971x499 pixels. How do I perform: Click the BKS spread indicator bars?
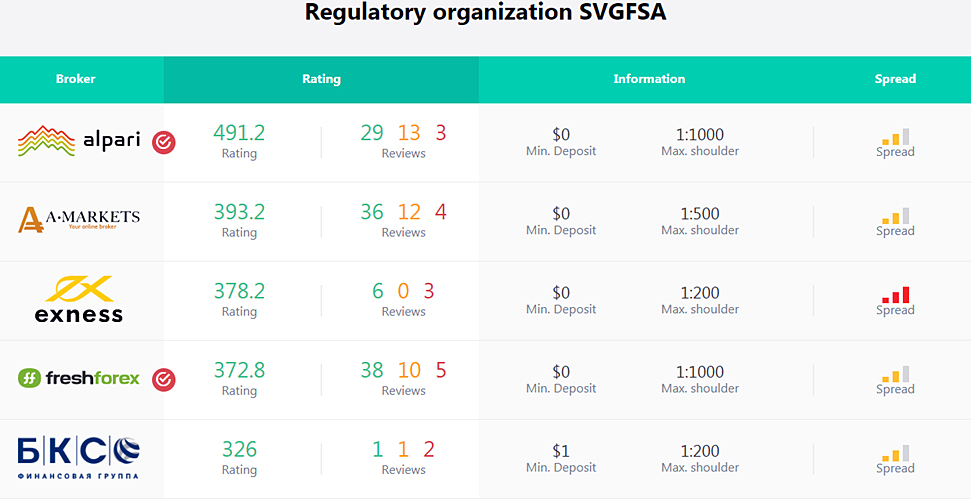pyautogui.click(x=895, y=452)
